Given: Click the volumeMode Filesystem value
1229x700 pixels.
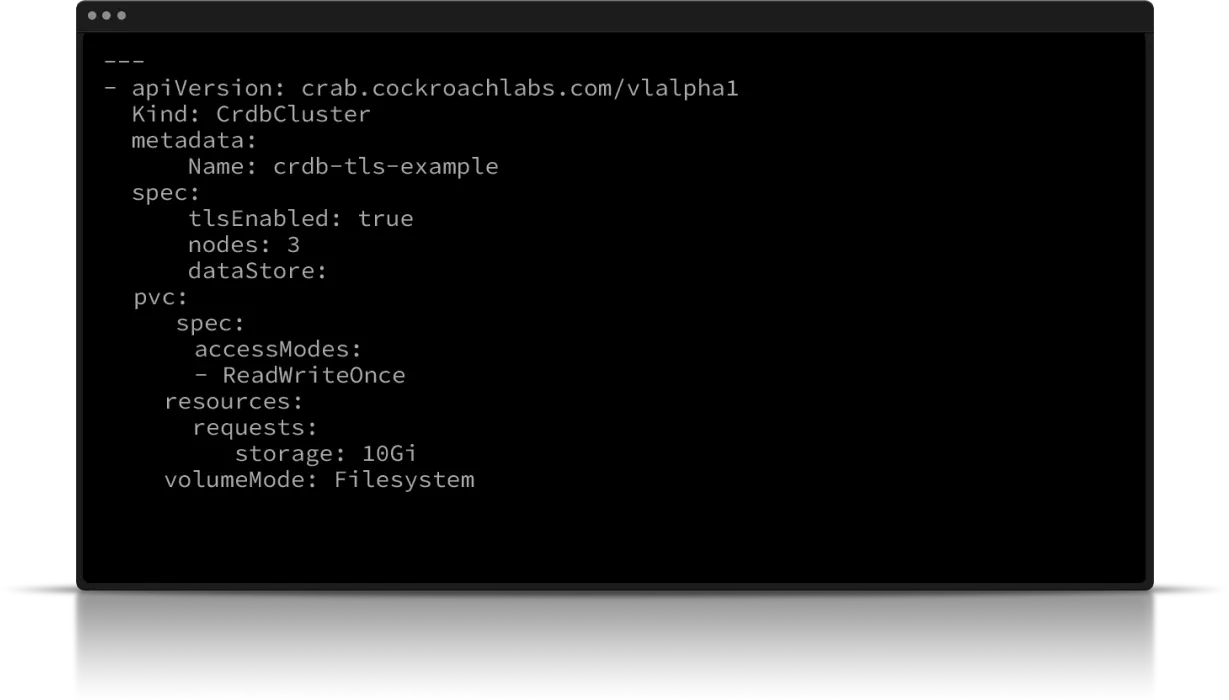Looking at the screenshot, I should (404, 479).
